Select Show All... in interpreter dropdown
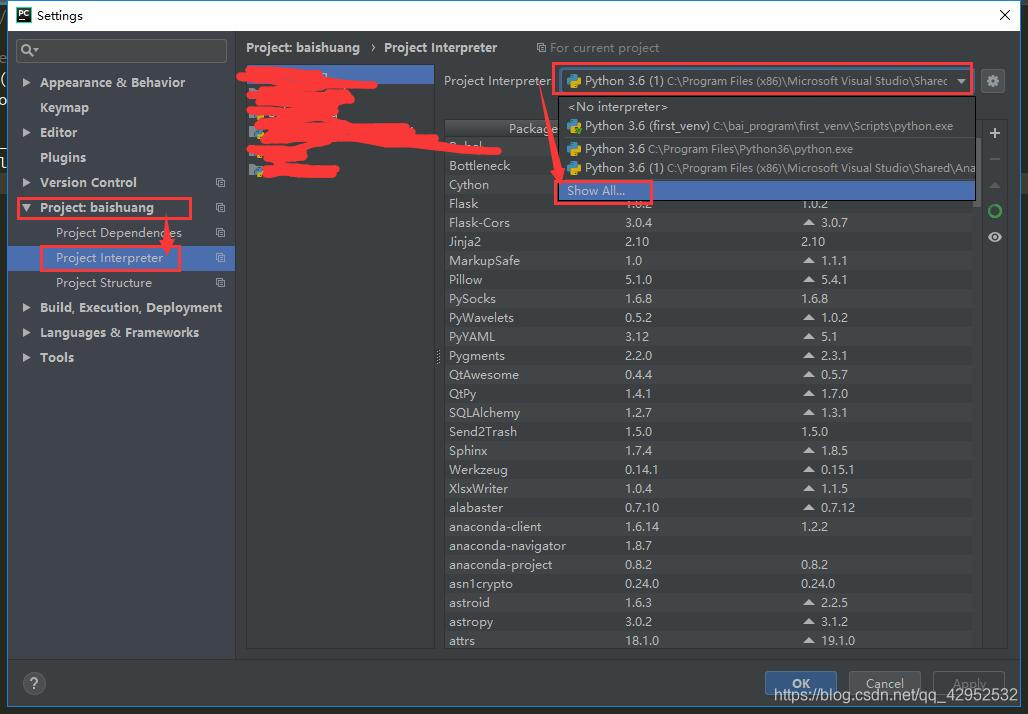Screen dimensions: 1028x714 coord(767,191)
